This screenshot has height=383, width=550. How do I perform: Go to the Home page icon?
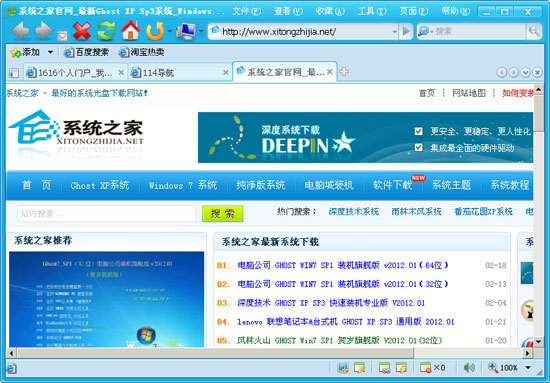click(x=130, y=31)
